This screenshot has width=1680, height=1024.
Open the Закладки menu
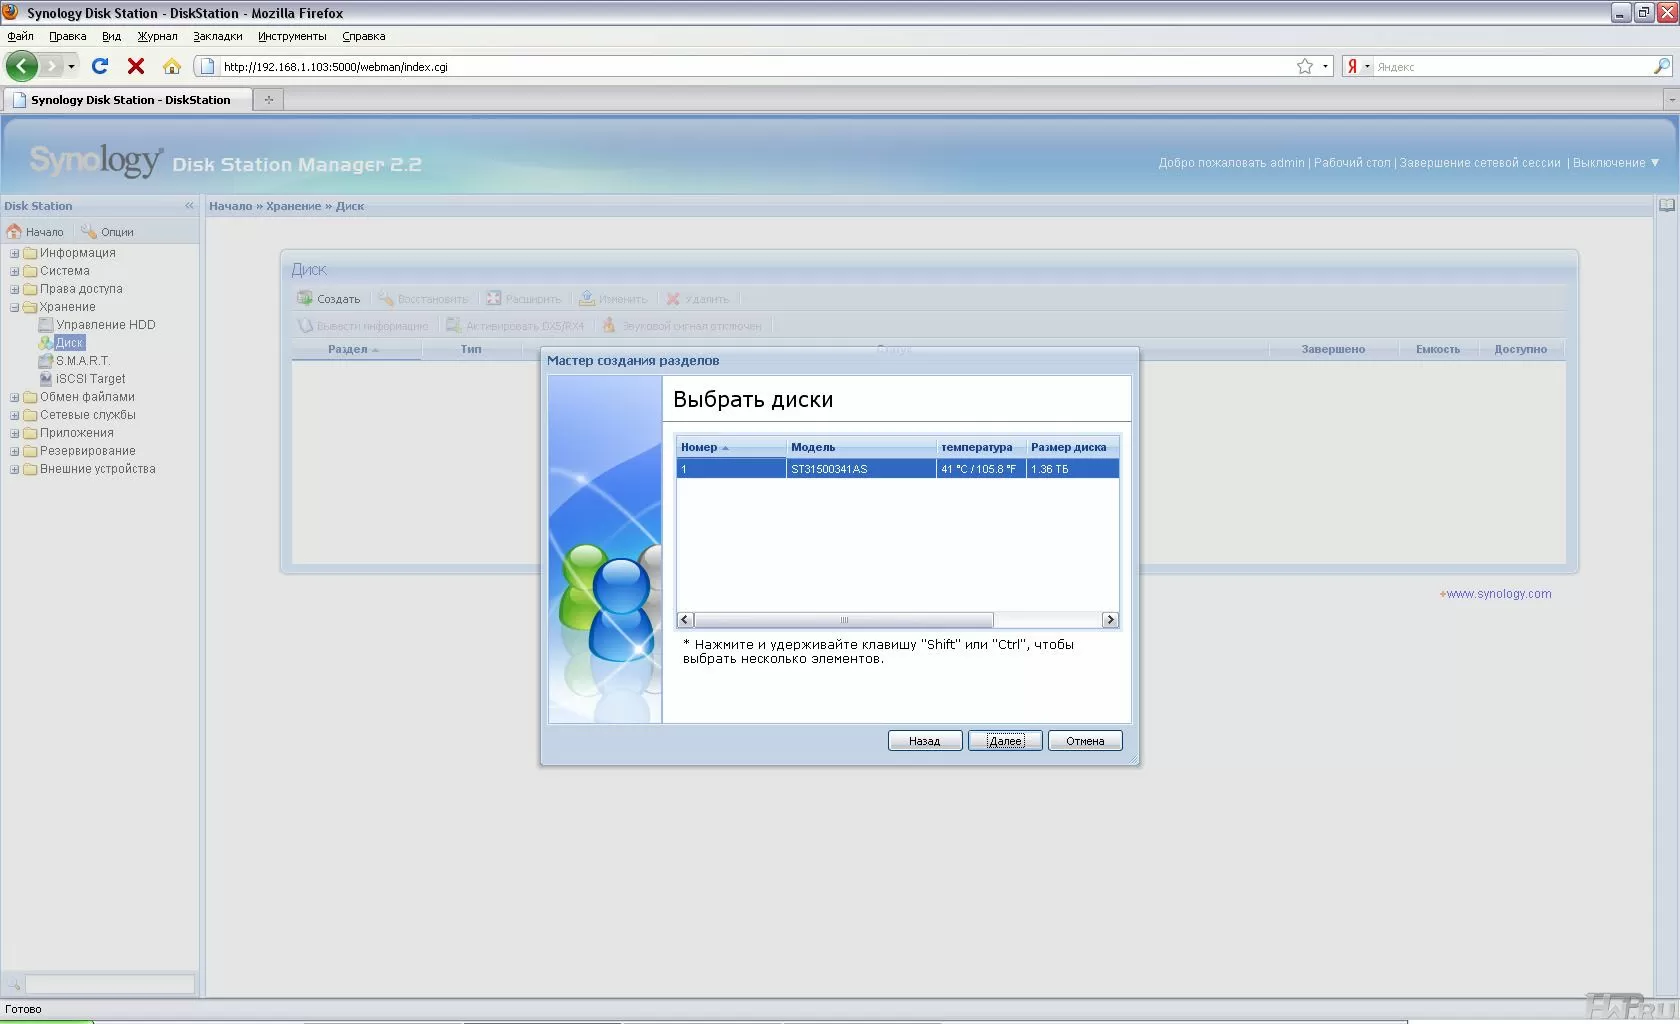217,36
